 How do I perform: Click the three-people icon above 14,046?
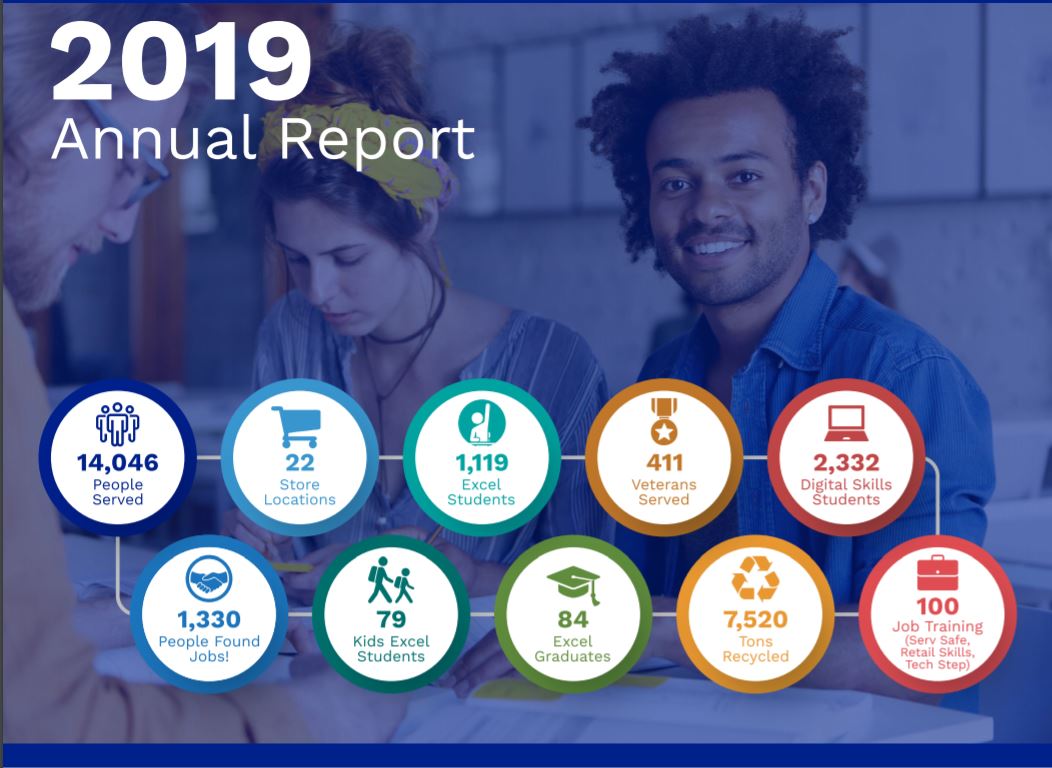(117, 424)
